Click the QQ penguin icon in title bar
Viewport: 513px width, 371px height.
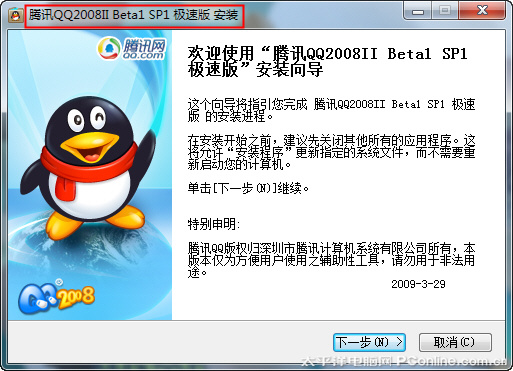pyautogui.click(x=15, y=15)
